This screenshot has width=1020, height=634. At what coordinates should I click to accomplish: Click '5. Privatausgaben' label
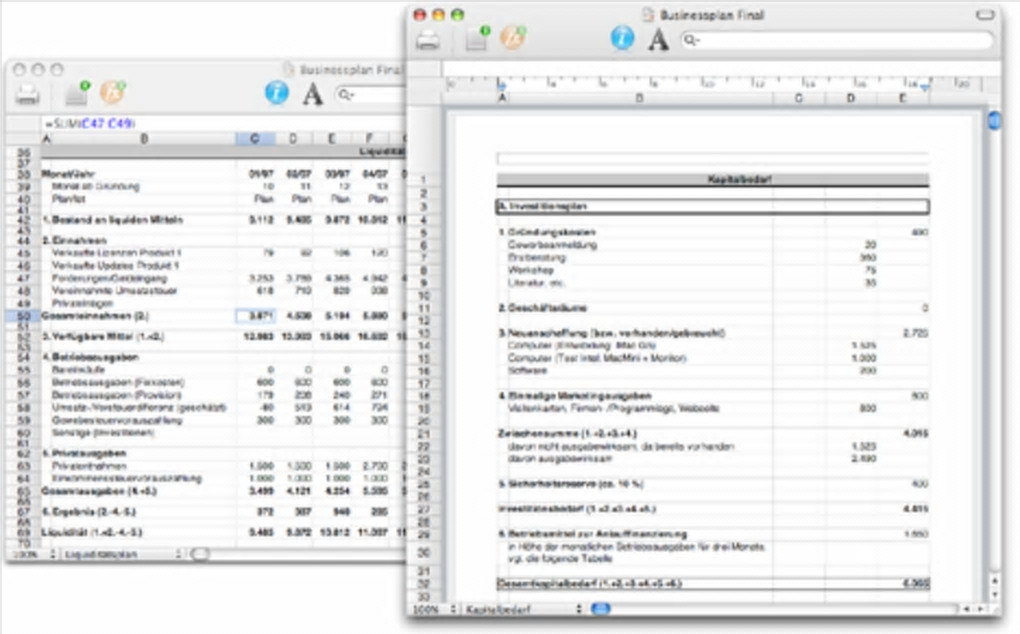tap(84, 453)
